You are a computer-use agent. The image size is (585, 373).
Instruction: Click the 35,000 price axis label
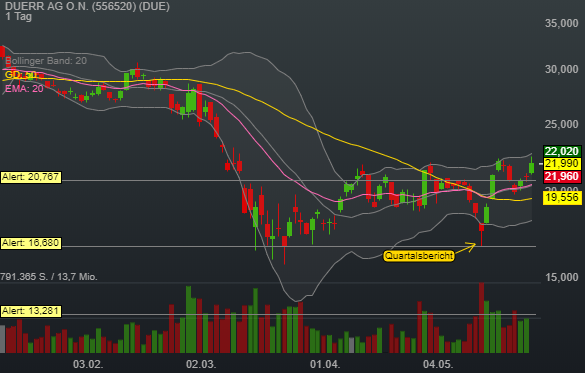(561, 23)
